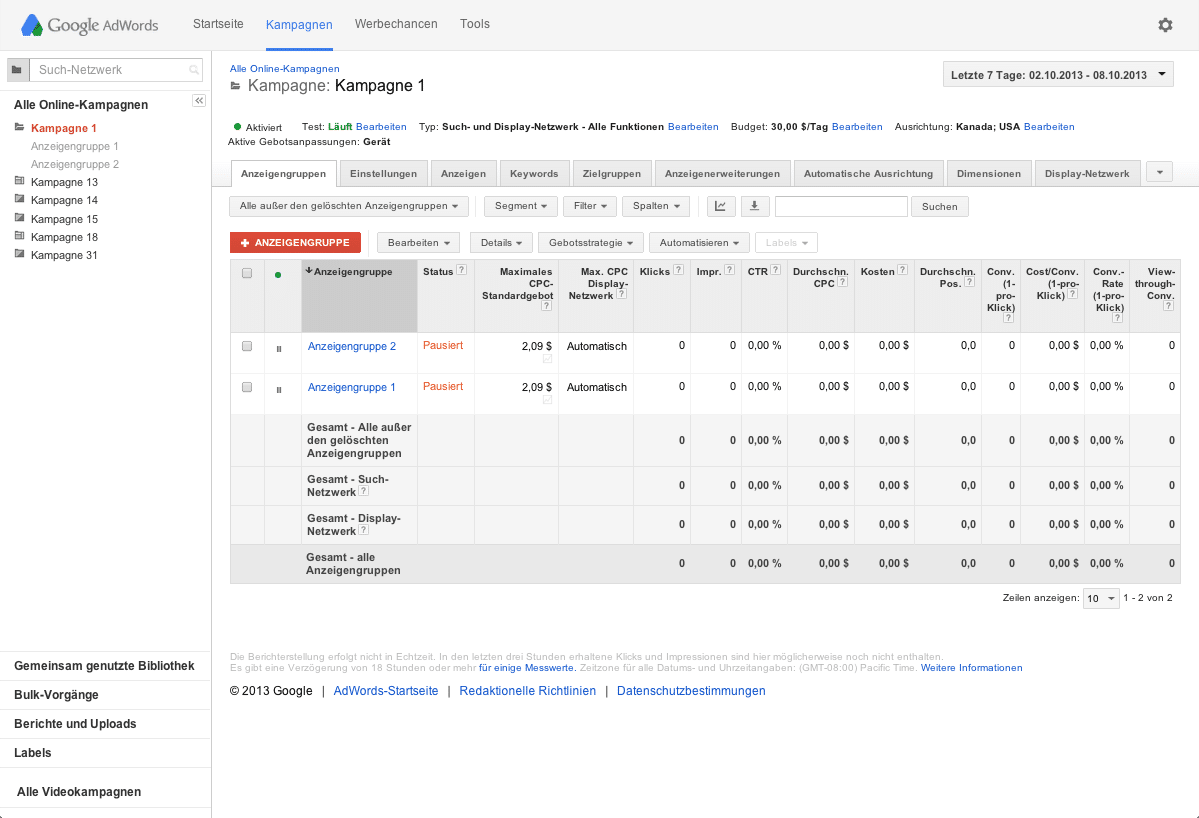This screenshot has width=1199, height=818.
Task: Open Werbechancen in top navigation
Action: tap(396, 24)
